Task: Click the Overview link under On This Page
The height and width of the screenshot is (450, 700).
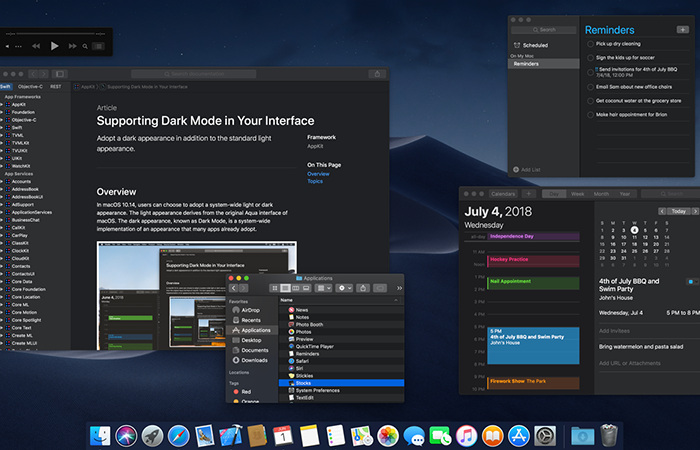Action: [318, 174]
